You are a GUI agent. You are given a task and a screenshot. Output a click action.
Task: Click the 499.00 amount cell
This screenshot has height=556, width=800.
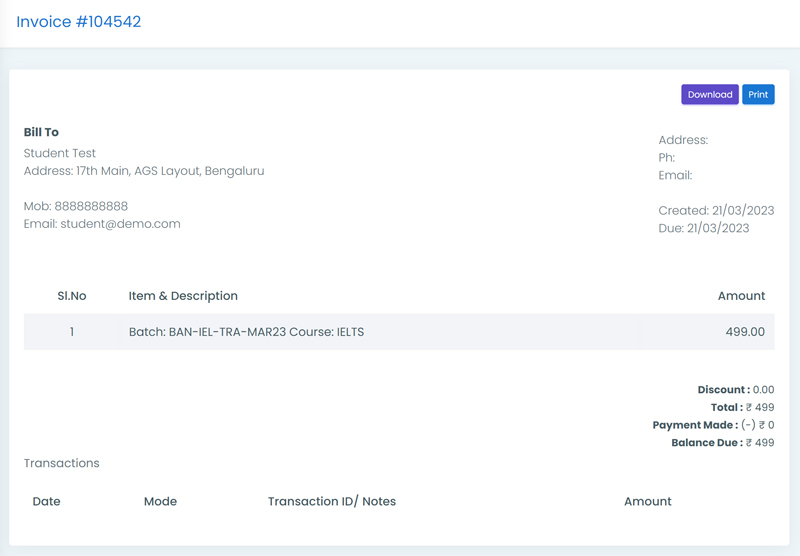pos(745,332)
